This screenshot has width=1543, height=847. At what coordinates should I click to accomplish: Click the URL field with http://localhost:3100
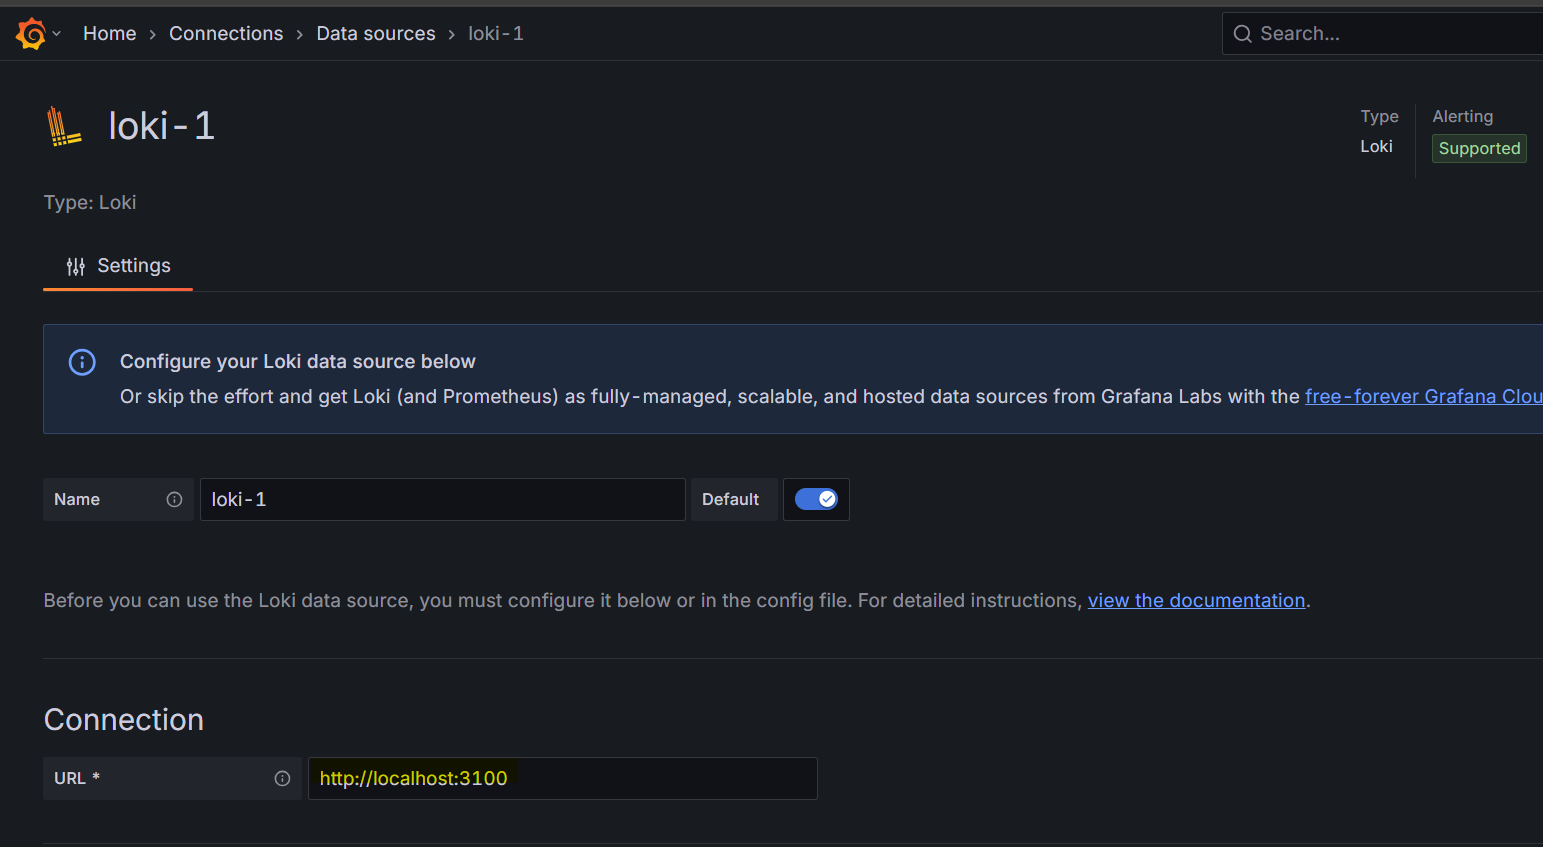563,779
